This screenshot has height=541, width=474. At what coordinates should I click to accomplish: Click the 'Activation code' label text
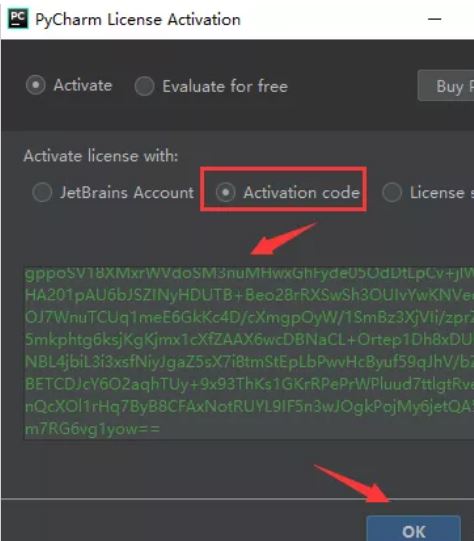[x=302, y=192]
